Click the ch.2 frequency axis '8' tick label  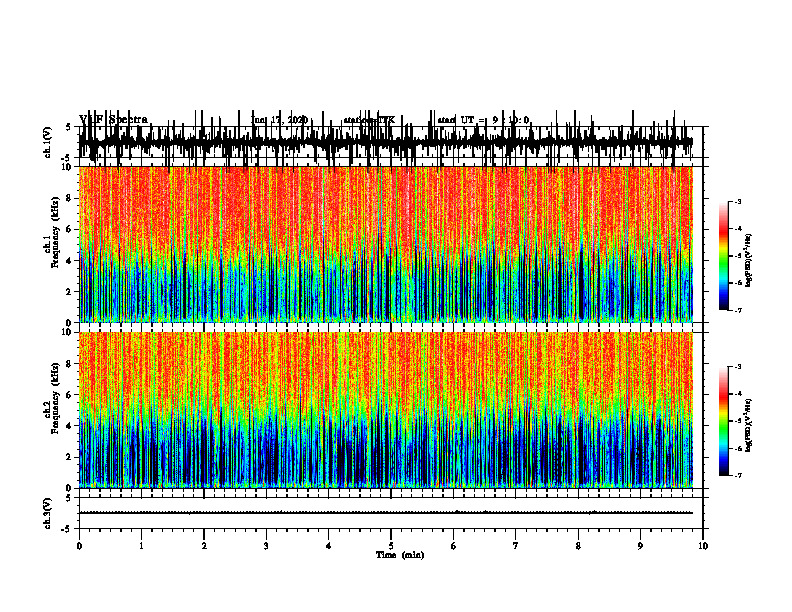click(x=70, y=364)
